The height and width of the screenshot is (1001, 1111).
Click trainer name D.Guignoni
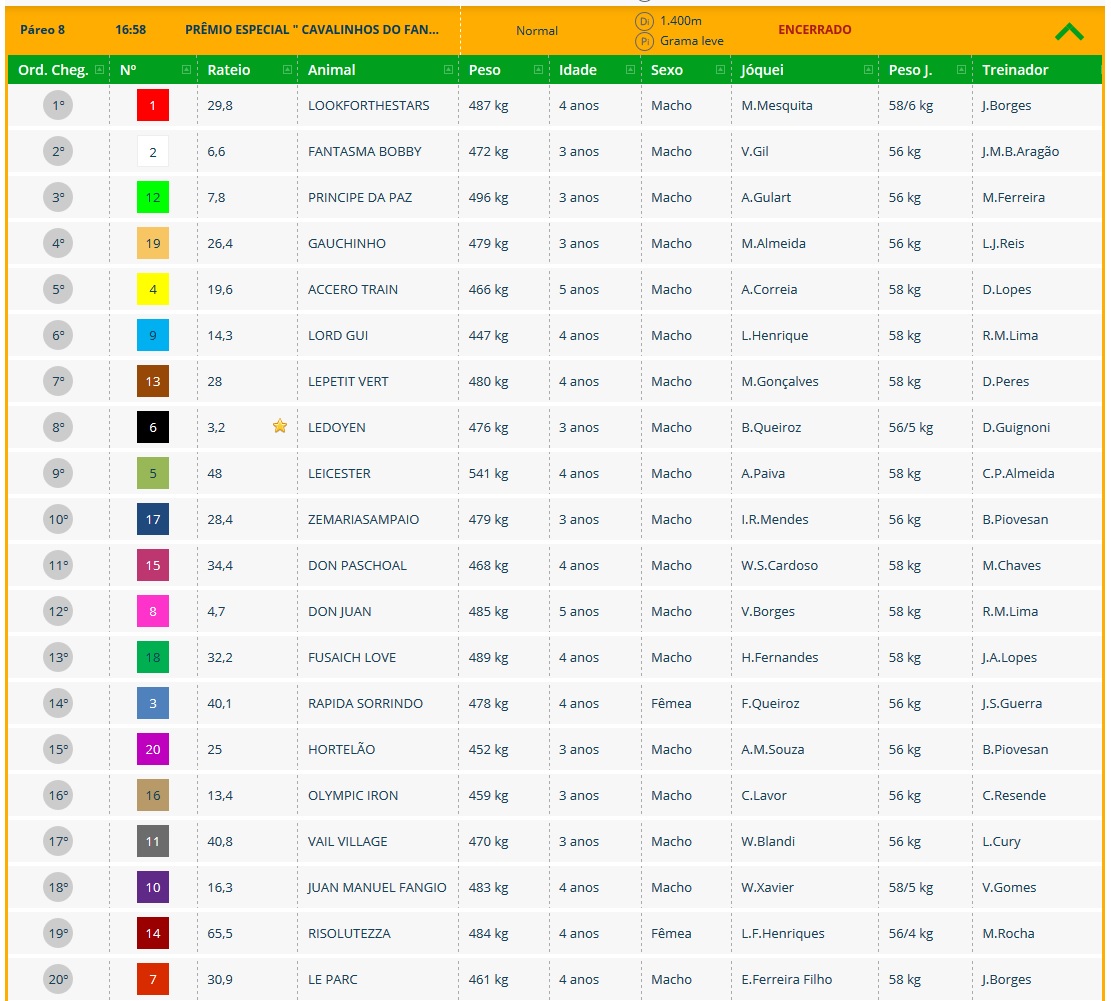1016,428
